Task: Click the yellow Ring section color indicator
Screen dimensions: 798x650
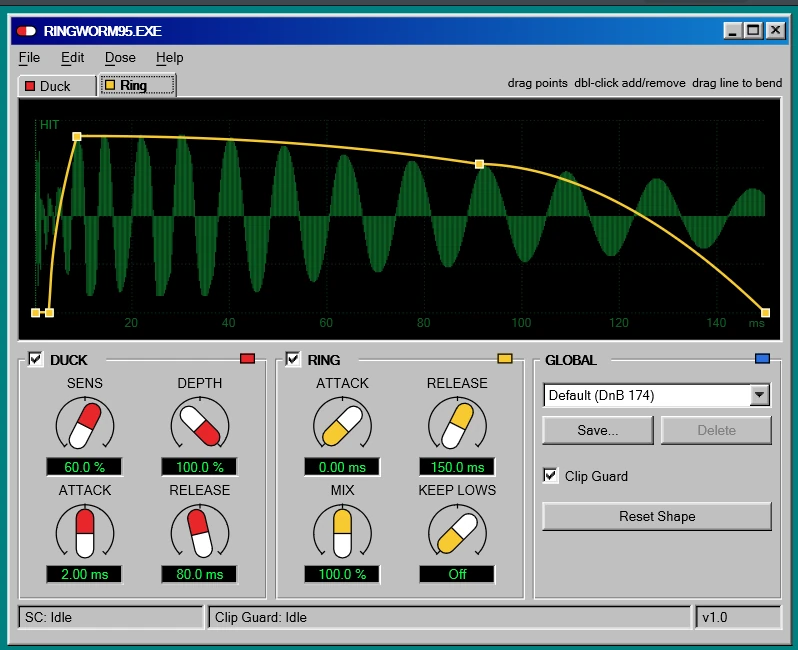Action: 505,359
